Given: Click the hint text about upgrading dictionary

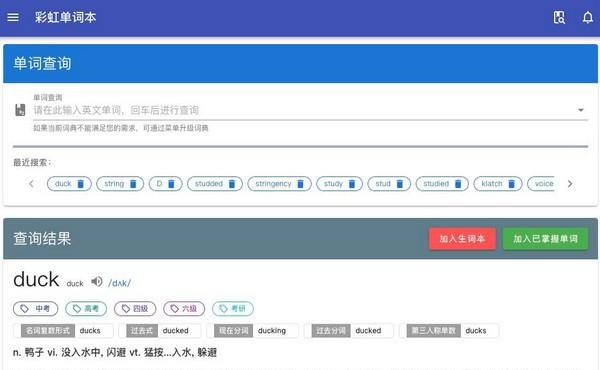Looking at the screenshot, I should click(x=121, y=128).
